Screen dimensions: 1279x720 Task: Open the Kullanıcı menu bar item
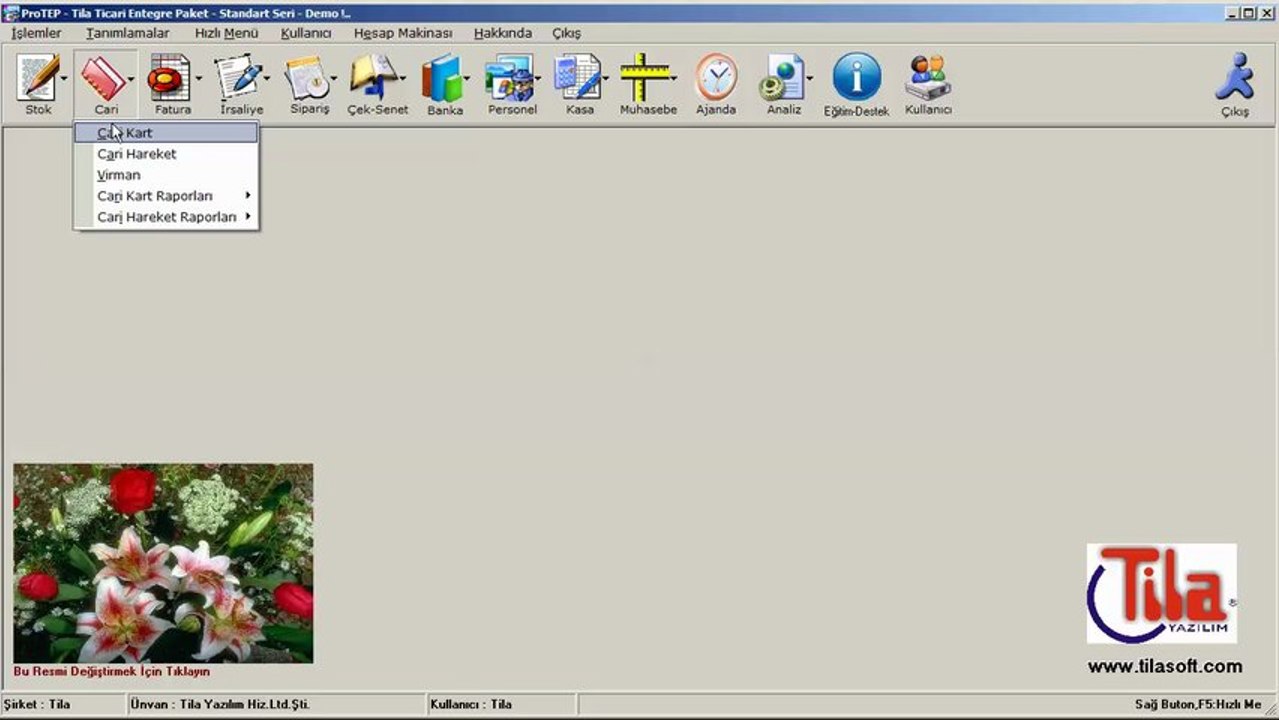tap(306, 33)
